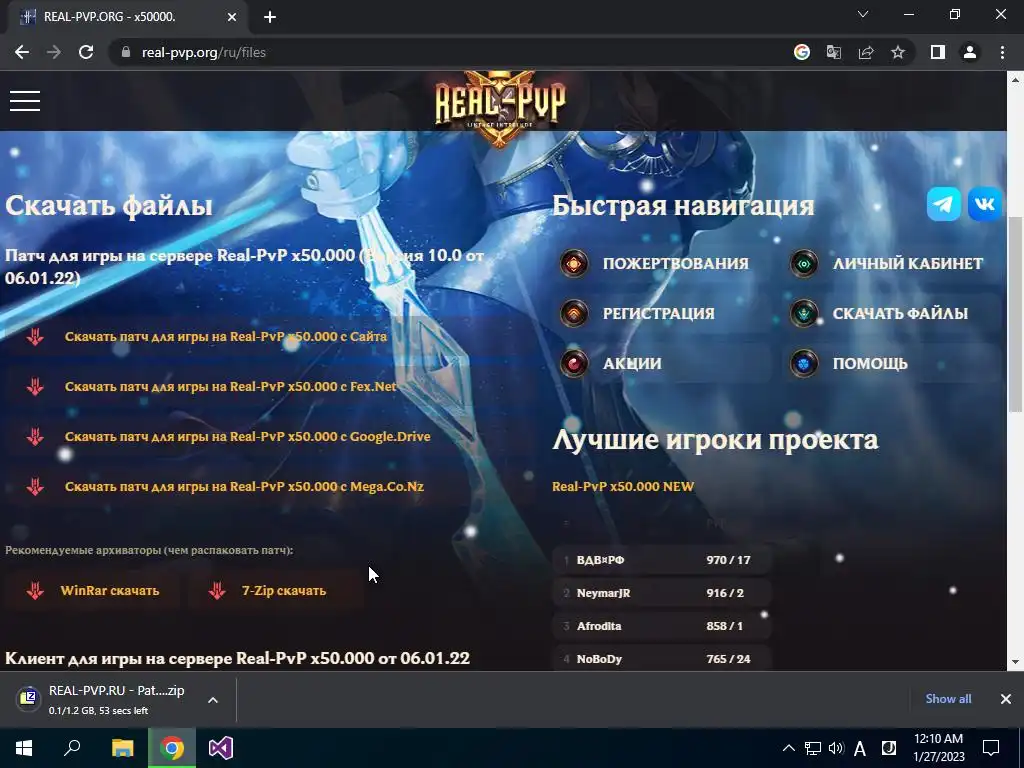The image size is (1024, 768).
Task: Click the Google icon in address bar
Action: click(x=802, y=52)
